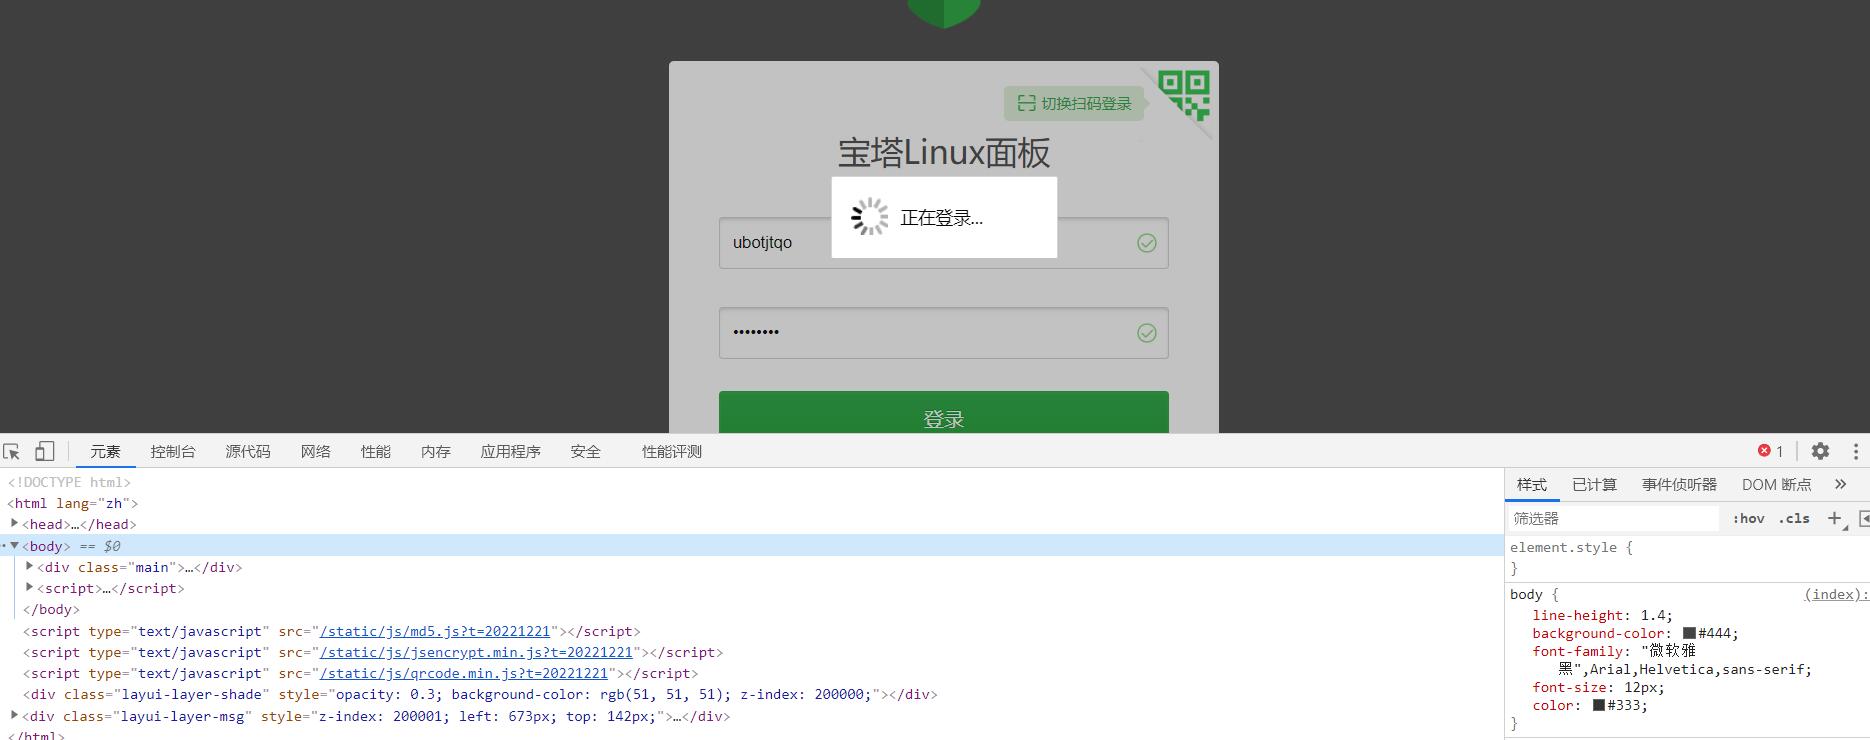Click the red error count indicator
The width and height of the screenshot is (1870, 740).
coord(1770,451)
